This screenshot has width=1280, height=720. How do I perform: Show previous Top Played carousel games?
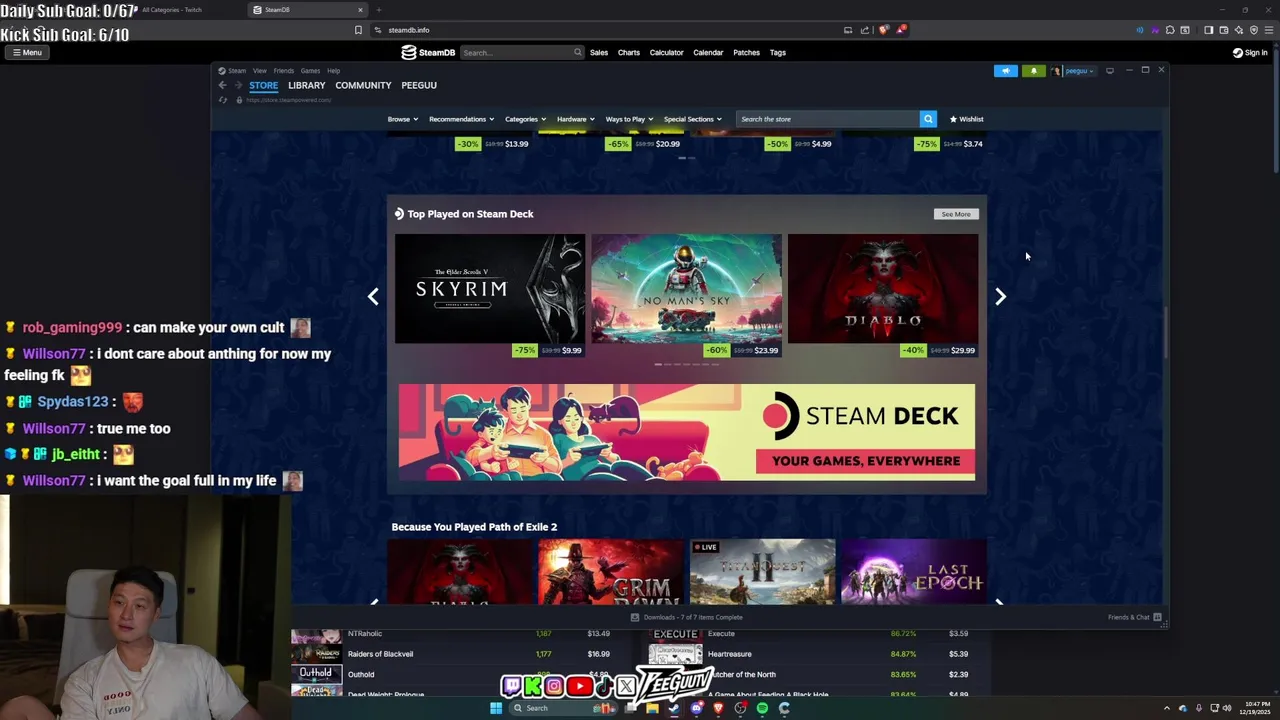(373, 296)
